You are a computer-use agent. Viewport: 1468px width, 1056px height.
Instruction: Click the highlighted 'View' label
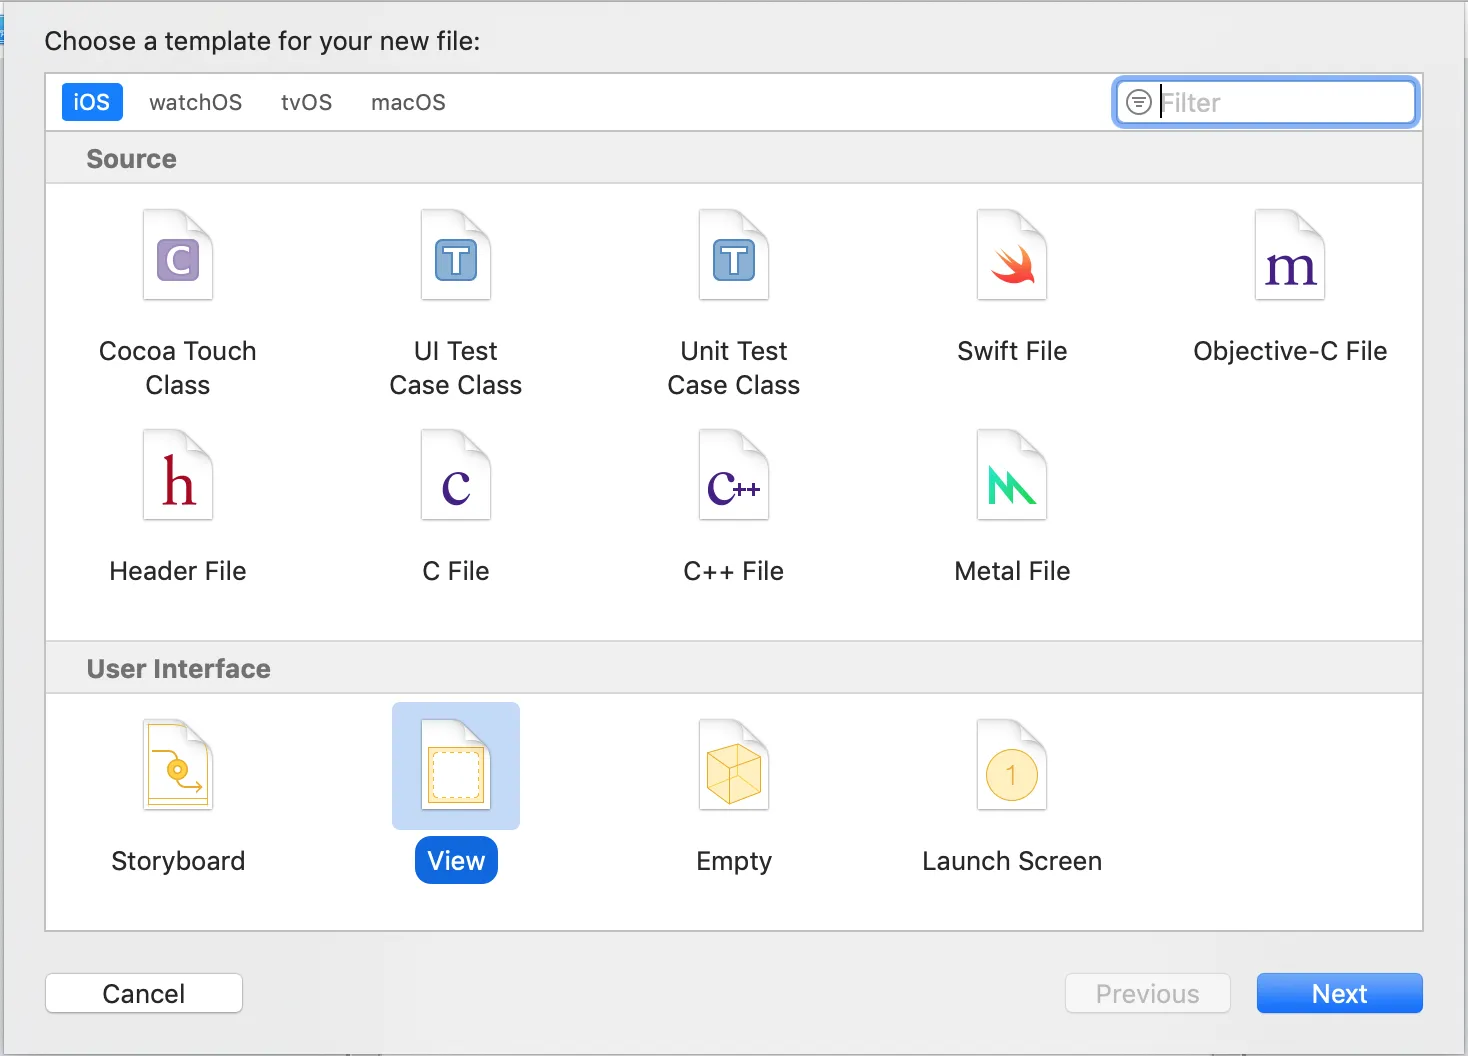pos(456,860)
